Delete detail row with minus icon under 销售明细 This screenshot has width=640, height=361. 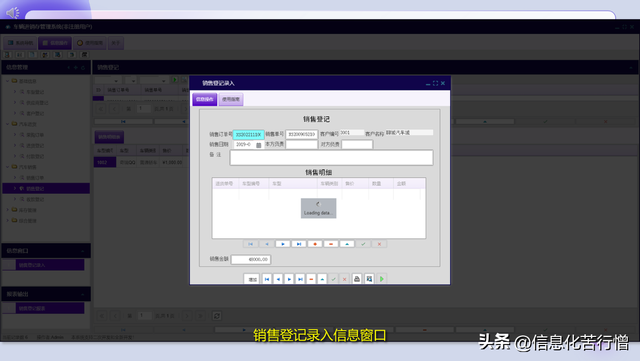[331, 244]
